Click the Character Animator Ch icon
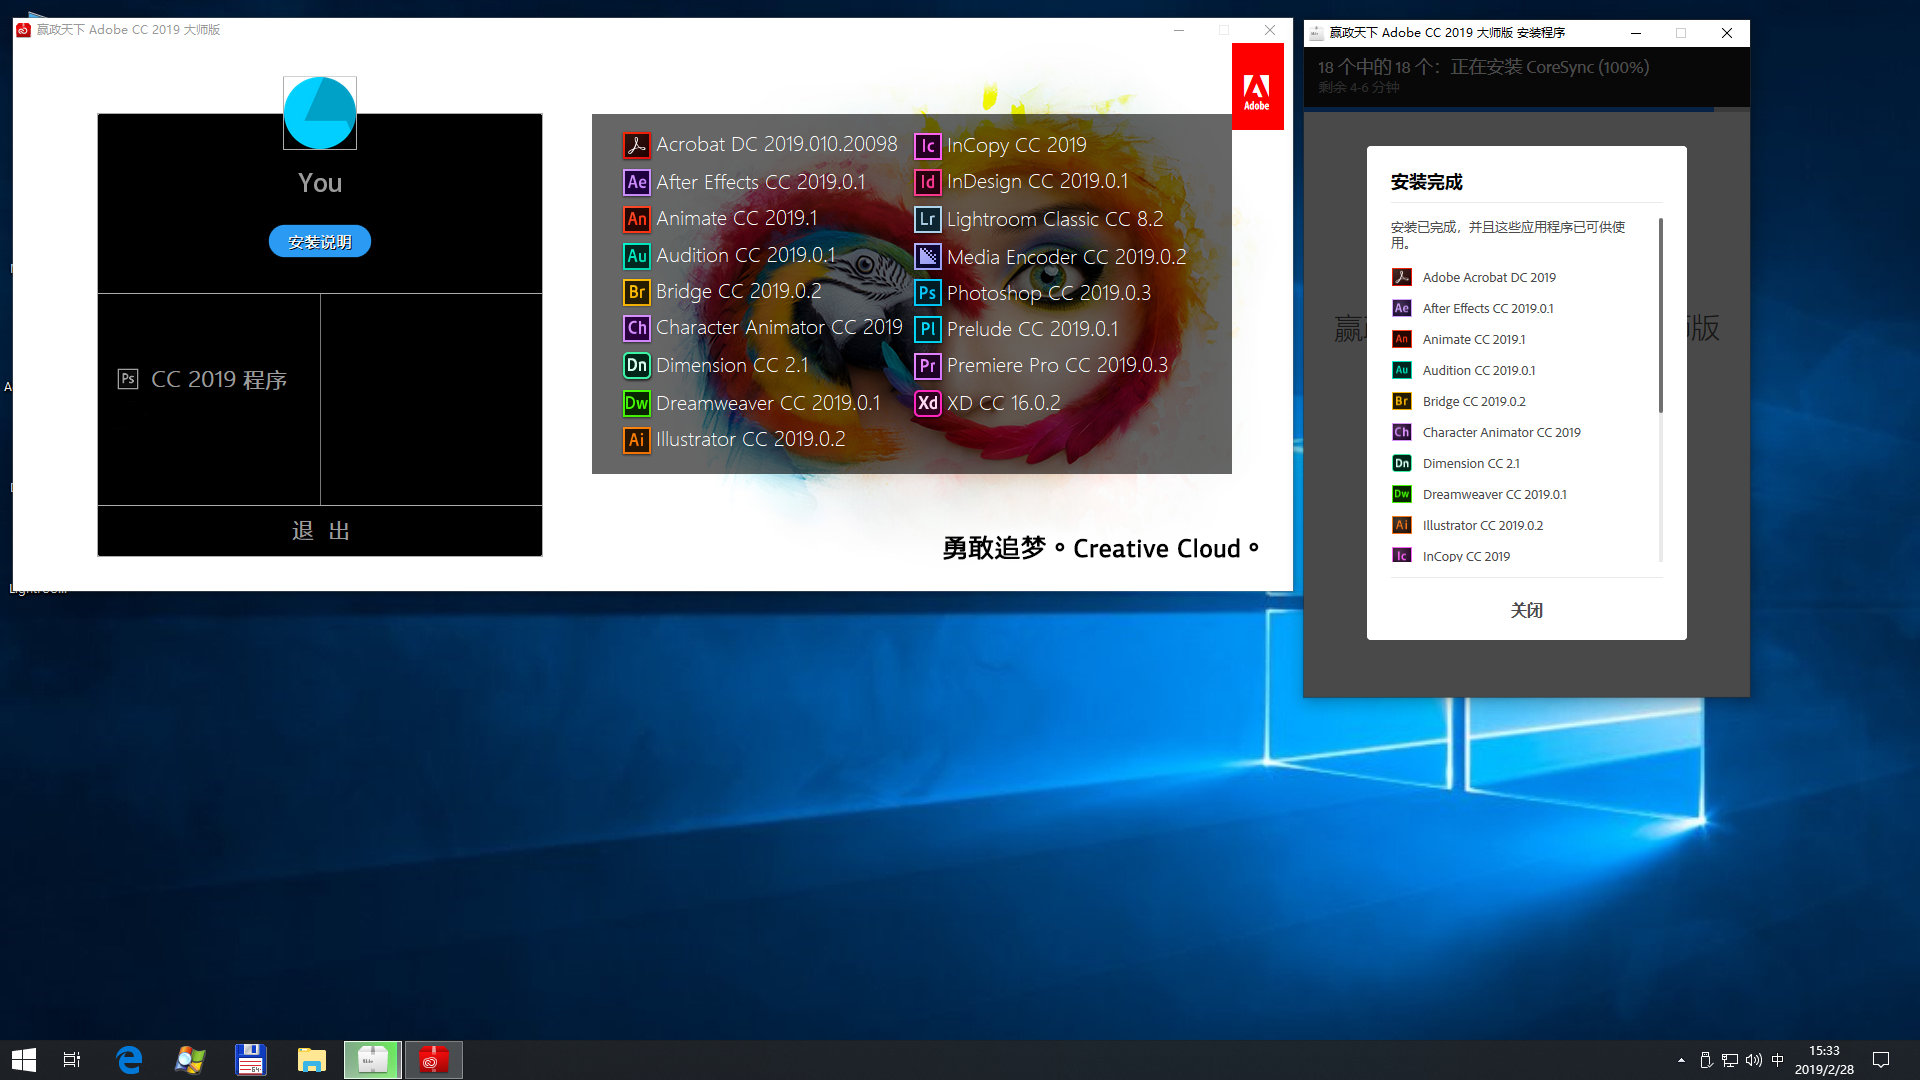Viewport: 1920px width, 1080px height. (636, 328)
